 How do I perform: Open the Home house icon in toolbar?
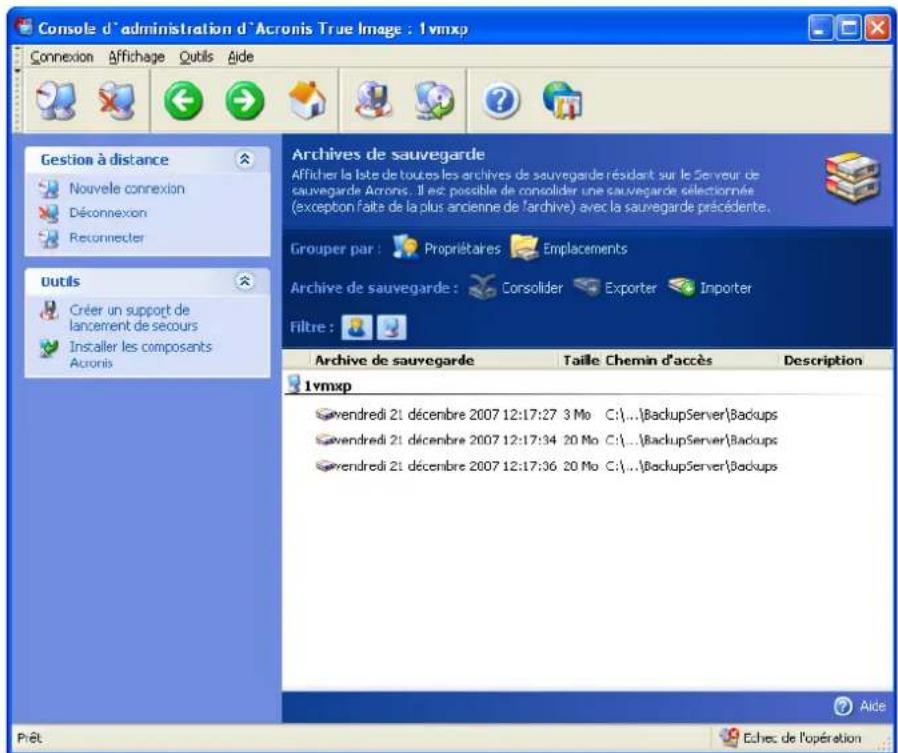[307, 100]
